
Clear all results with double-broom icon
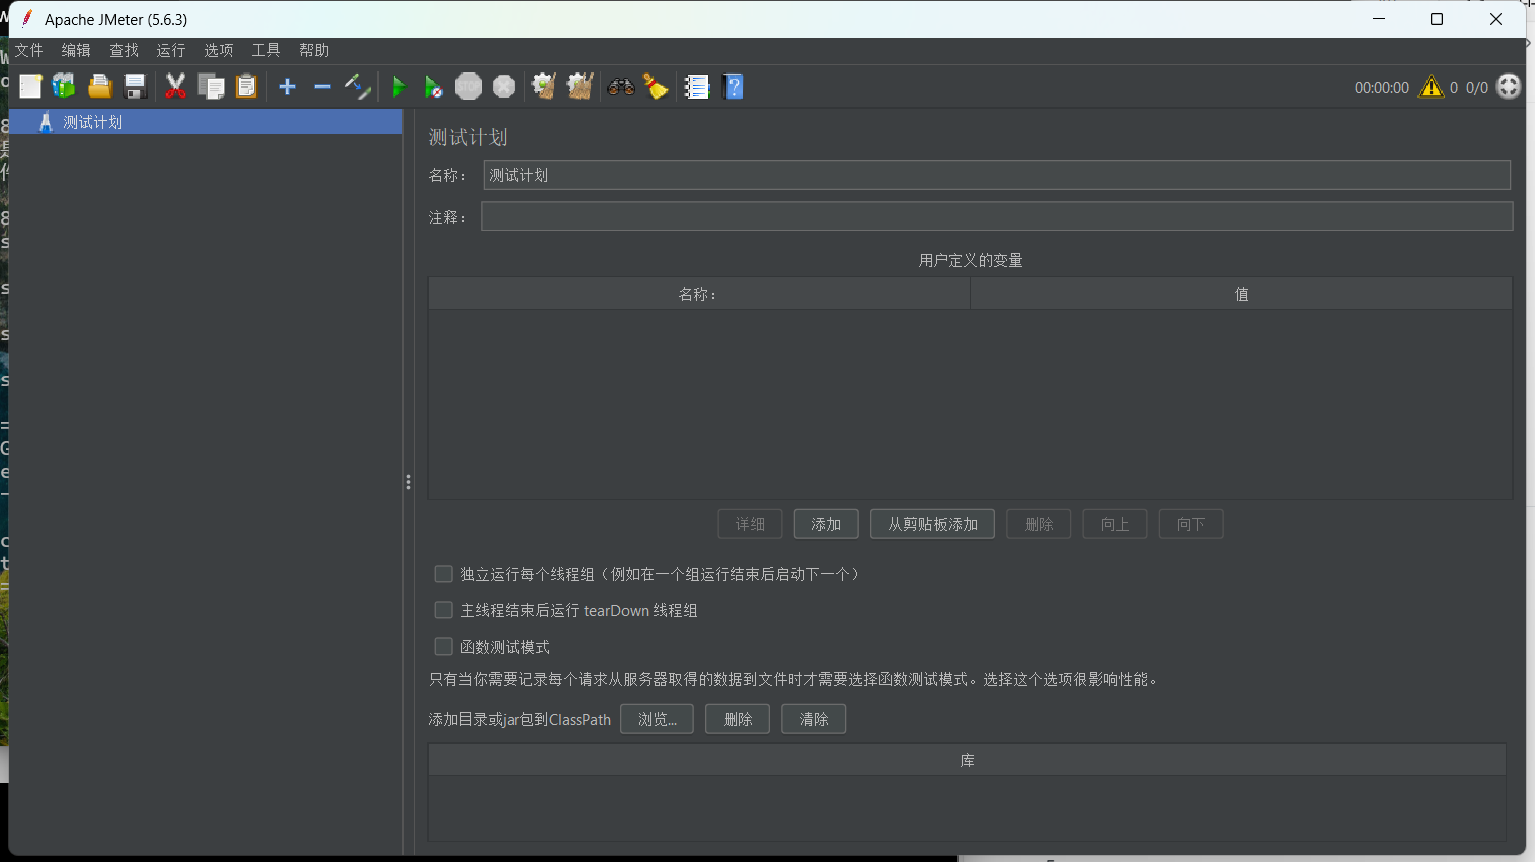[580, 87]
